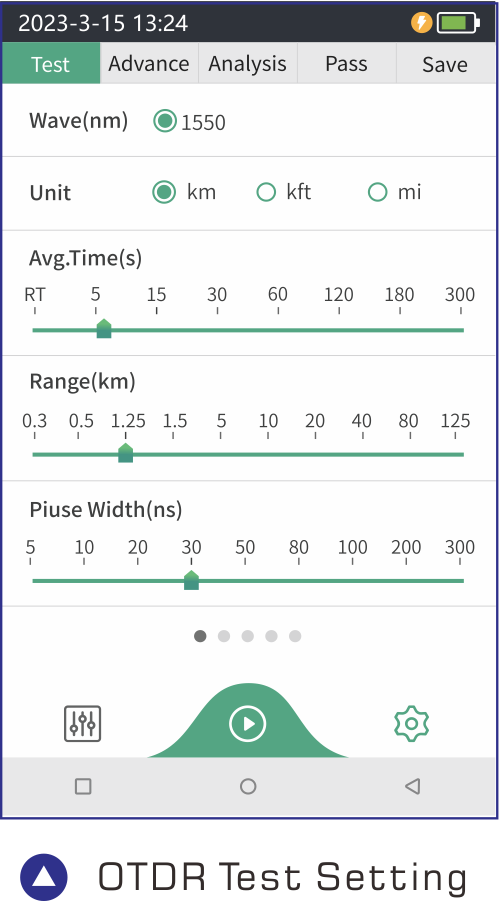Select the 1550 wavelength radio button
499x912 pixels.
click(x=165, y=121)
